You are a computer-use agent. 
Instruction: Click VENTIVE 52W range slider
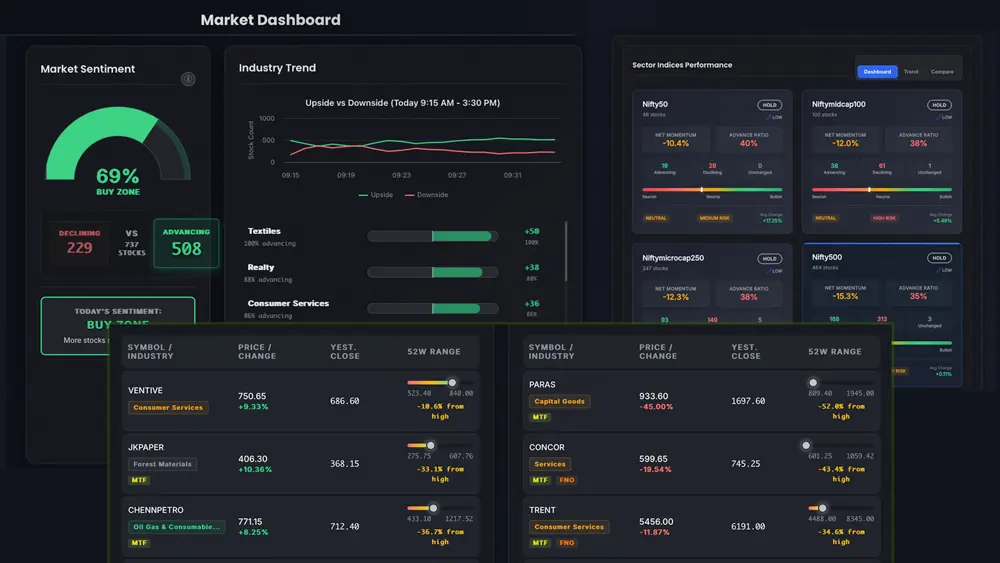tap(440, 383)
